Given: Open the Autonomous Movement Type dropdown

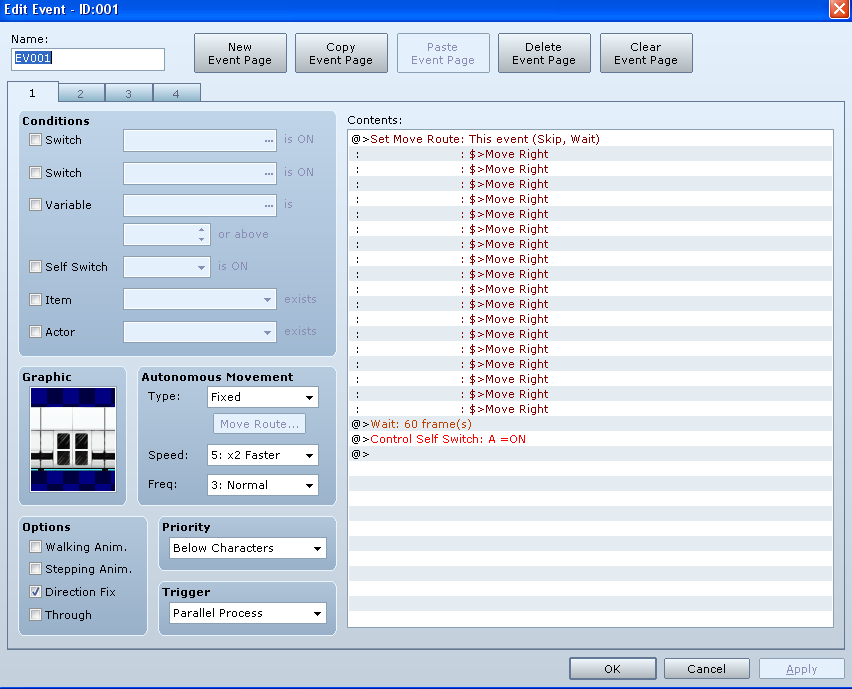Looking at the screenshot, I should (x=263, y=397).
